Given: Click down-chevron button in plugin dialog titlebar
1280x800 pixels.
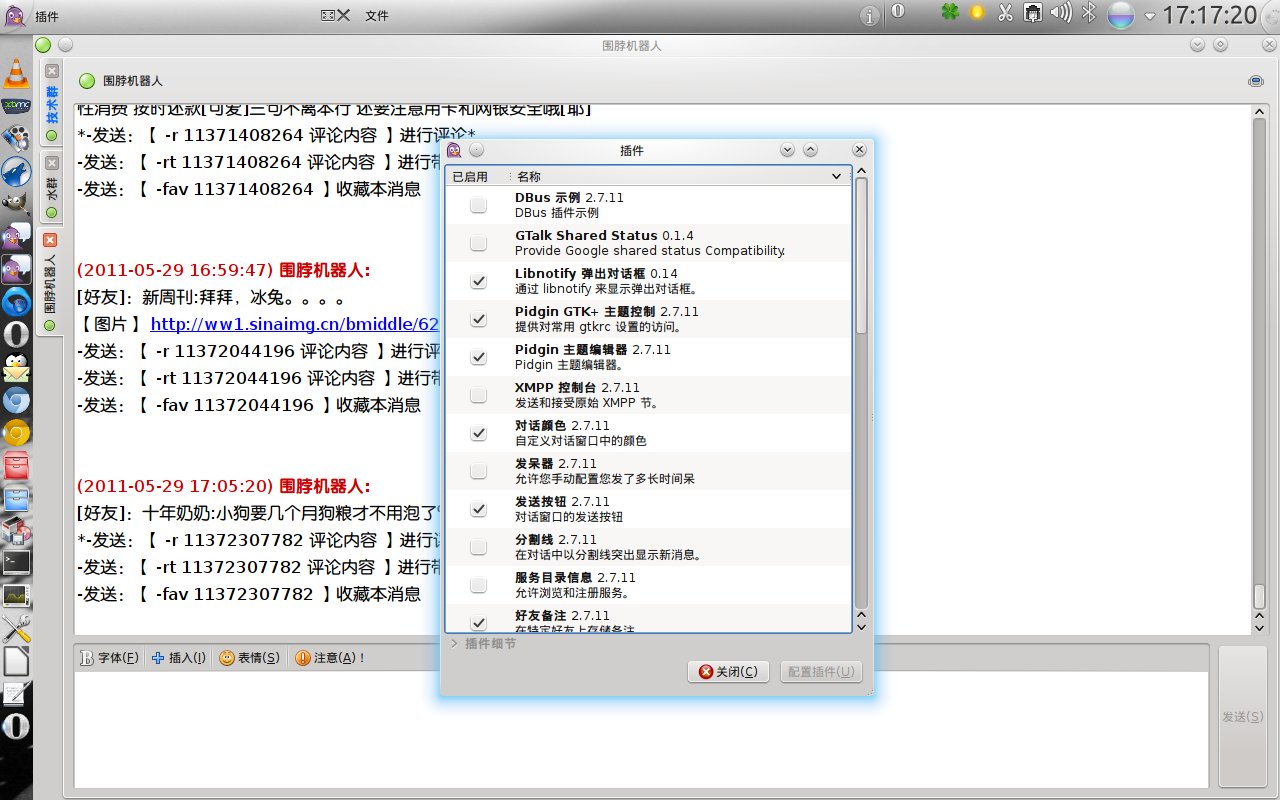Looking at the screenshot, I should tap(787, 150).
